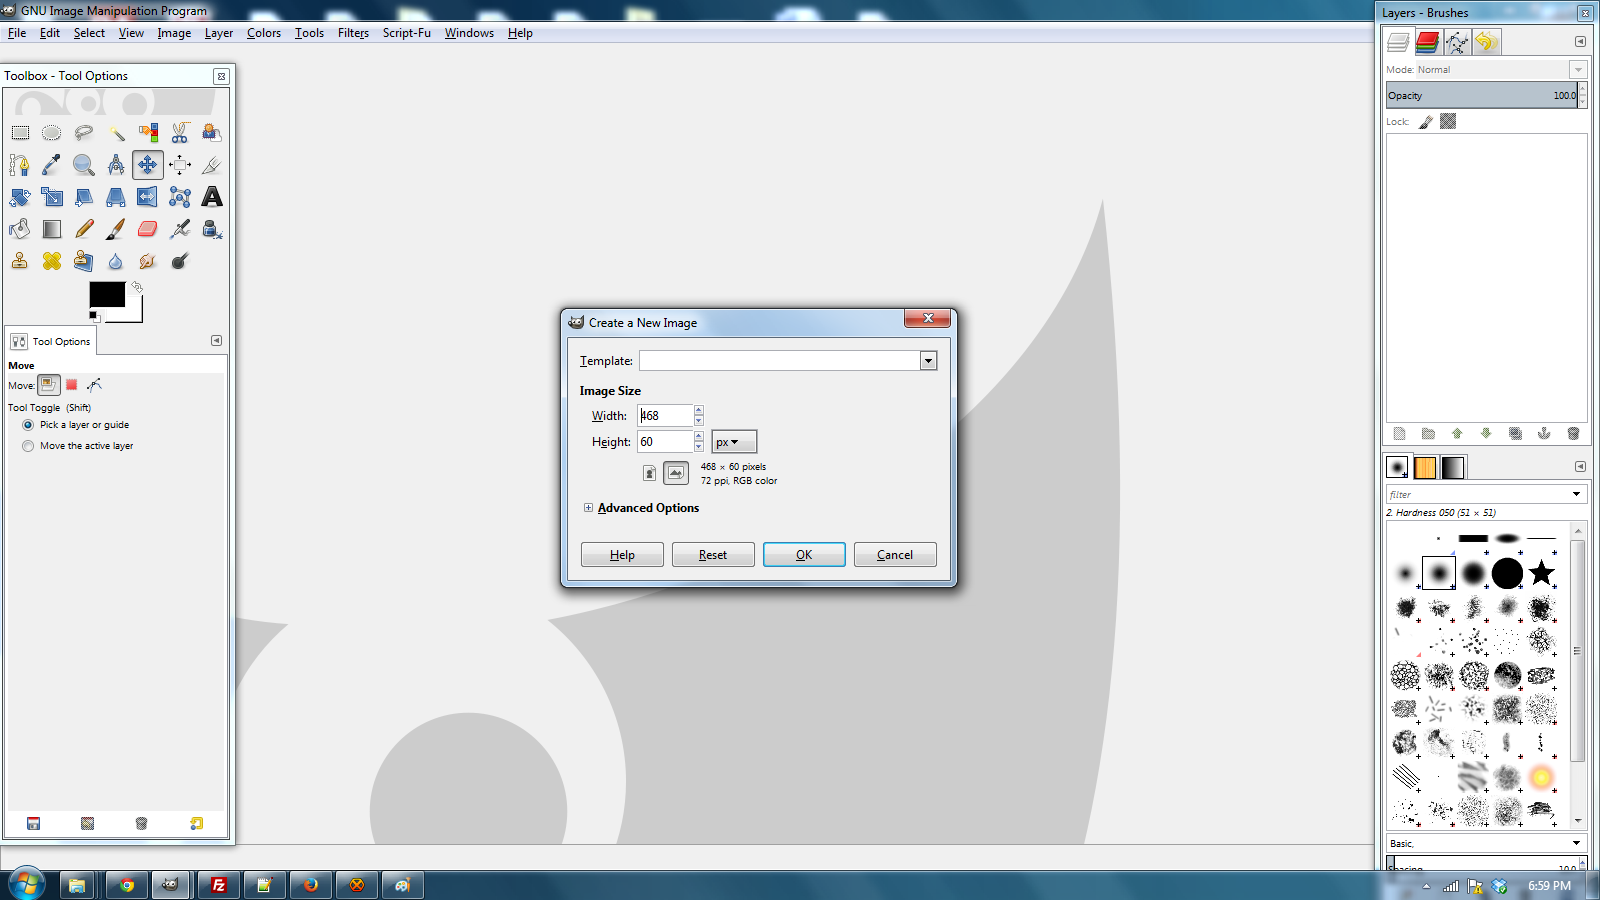Viewport: 1600px width, 900px height.
Task: Select the Smudge tool
Action: point(148,261)
